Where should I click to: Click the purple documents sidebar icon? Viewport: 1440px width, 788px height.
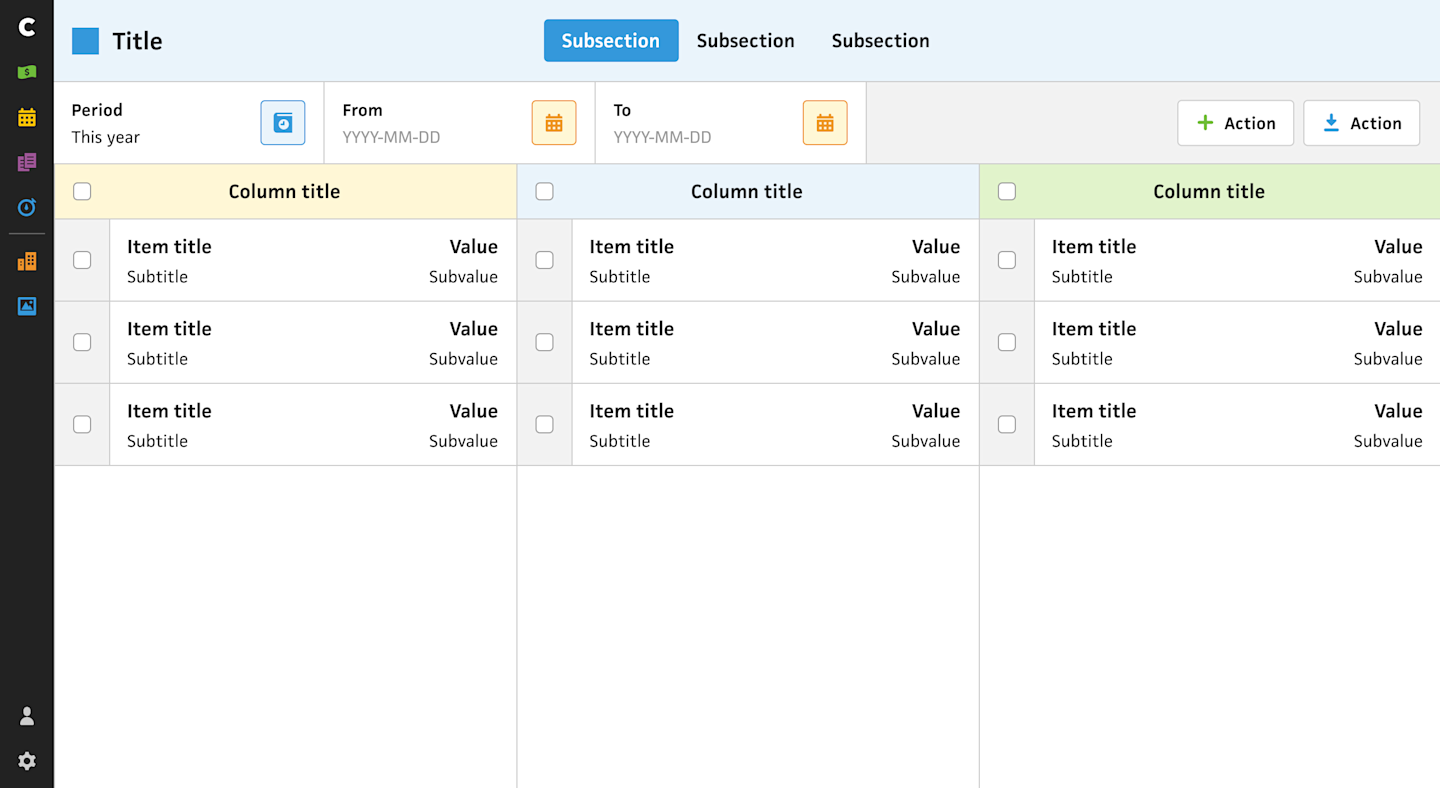click(x=27, y=162)
